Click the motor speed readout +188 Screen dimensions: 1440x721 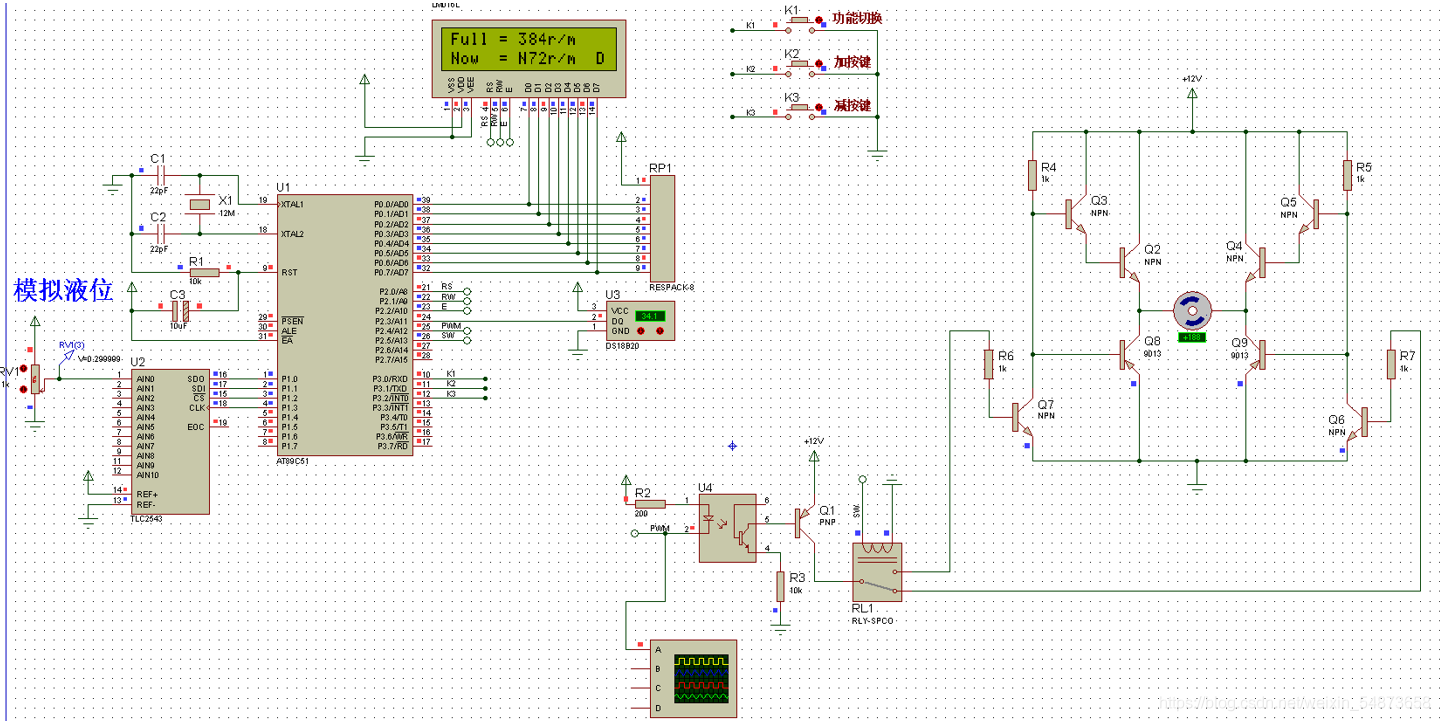[1192, 337]
